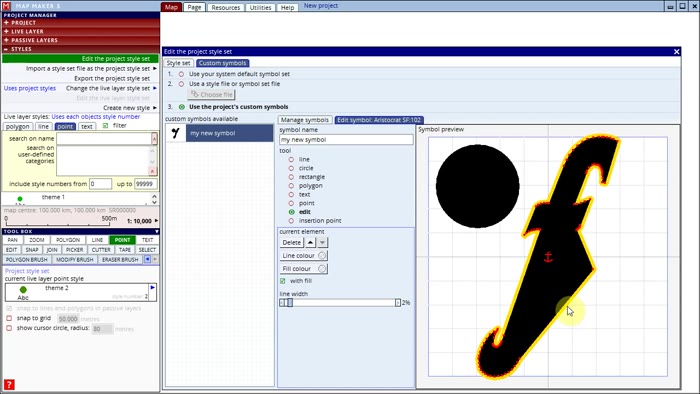
Task: Move current element down with arrow
Action: click(x=322, y=242)
